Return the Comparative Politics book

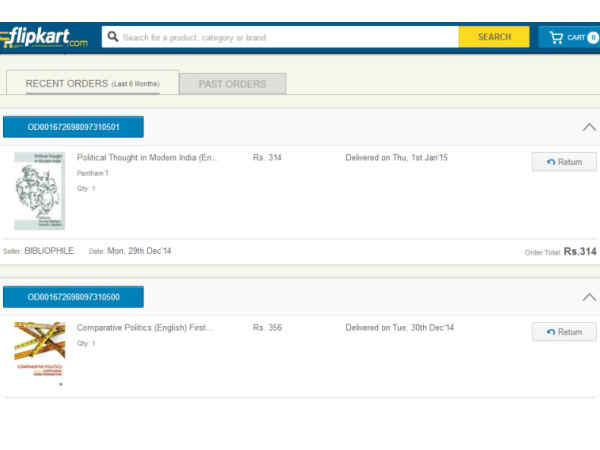(x=564, y=332)
